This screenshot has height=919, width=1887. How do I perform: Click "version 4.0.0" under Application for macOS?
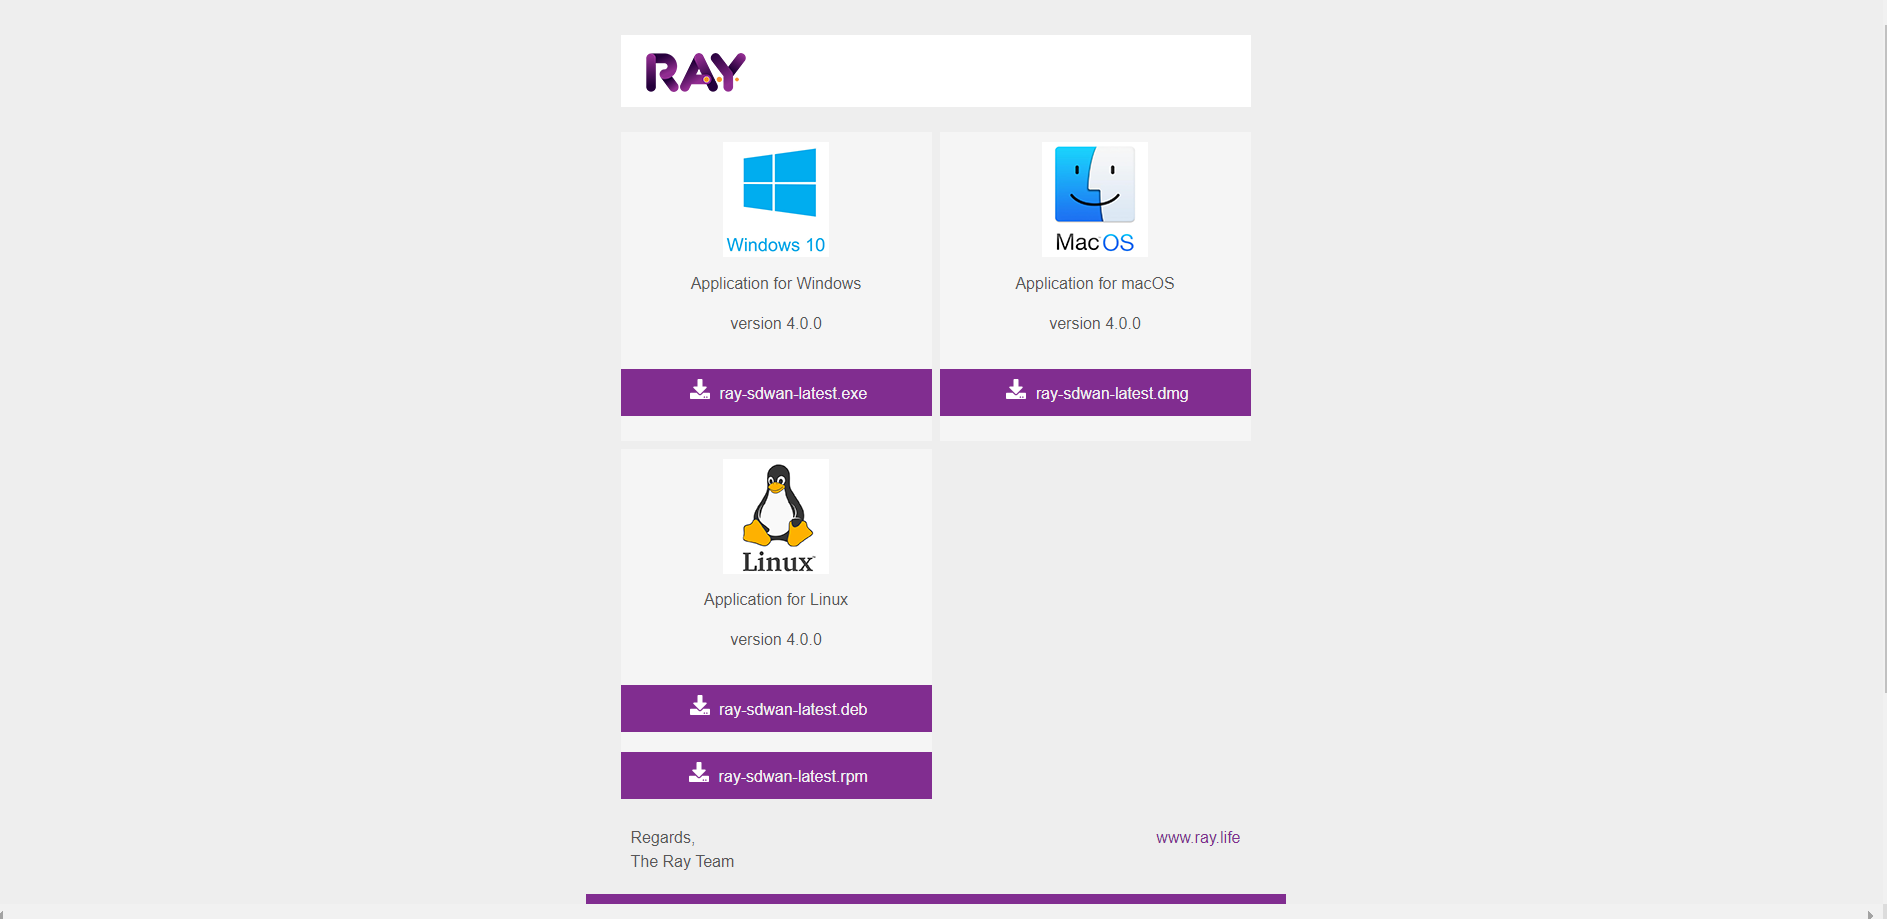click(1095, 324)
